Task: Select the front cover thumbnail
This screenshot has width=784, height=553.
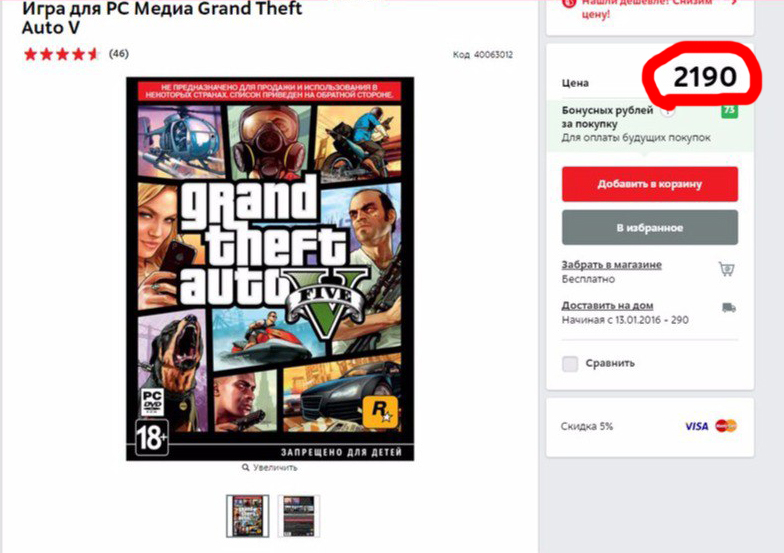Action: click(248, 516)
